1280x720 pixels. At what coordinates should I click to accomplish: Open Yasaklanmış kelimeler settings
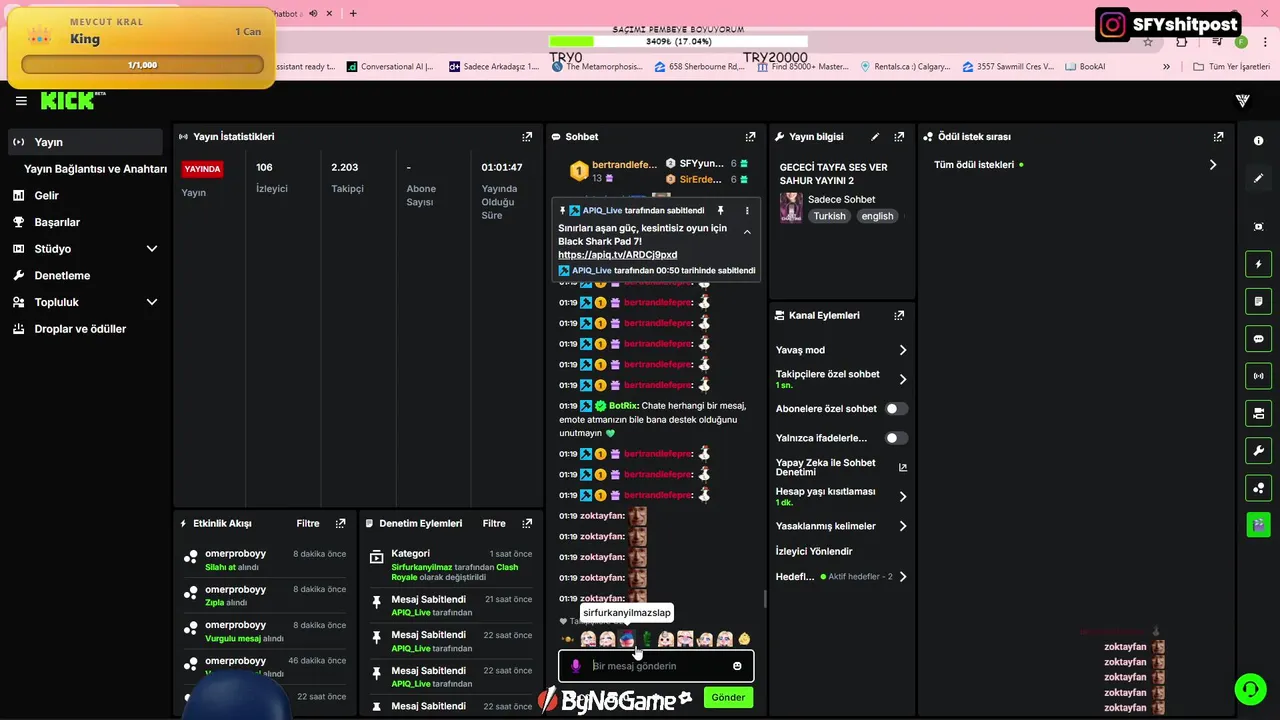841,526
